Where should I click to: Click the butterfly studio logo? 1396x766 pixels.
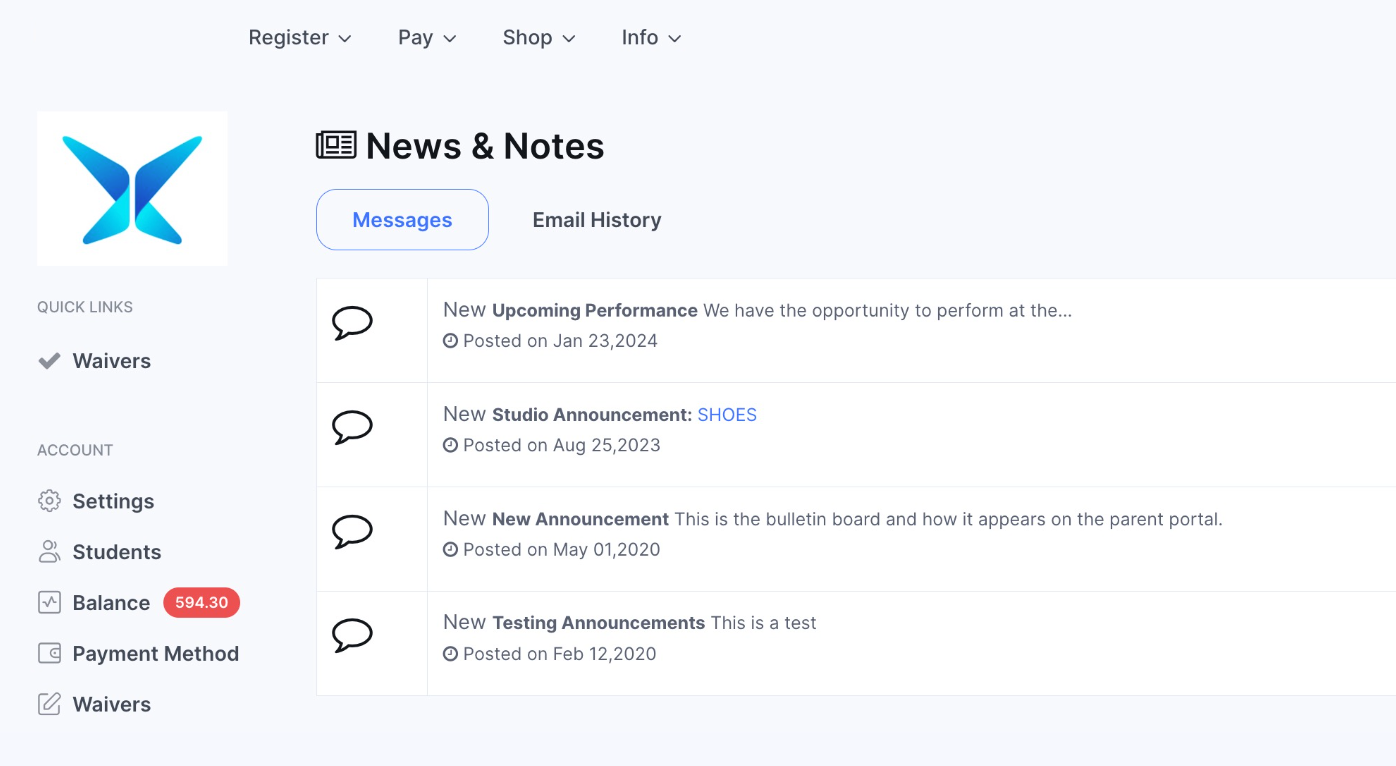click(132, 189)
